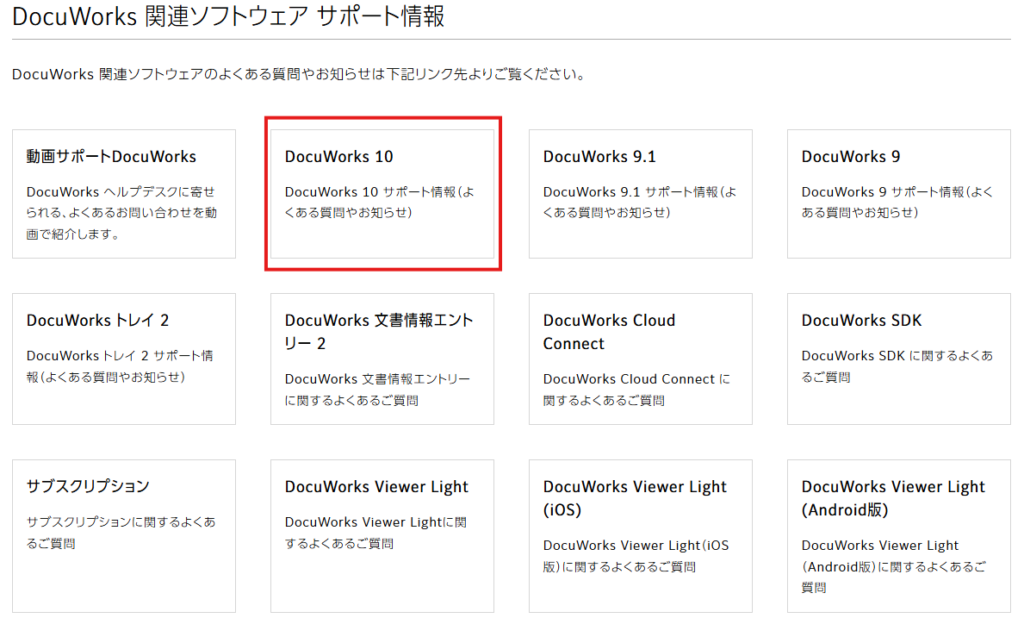The image size is (1024, 618).
Task: Click description 'DocuWorks Viewer Light (Android版)に関する'
Action: [x=893, y=566]
